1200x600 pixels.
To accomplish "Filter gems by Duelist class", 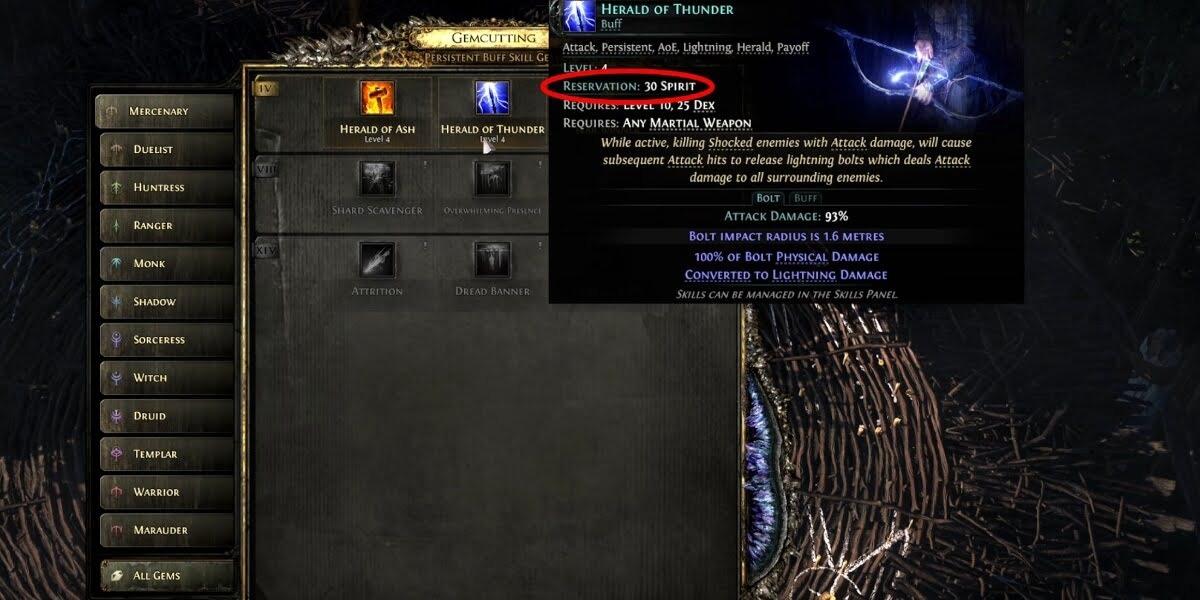I will tap(165, 149).
